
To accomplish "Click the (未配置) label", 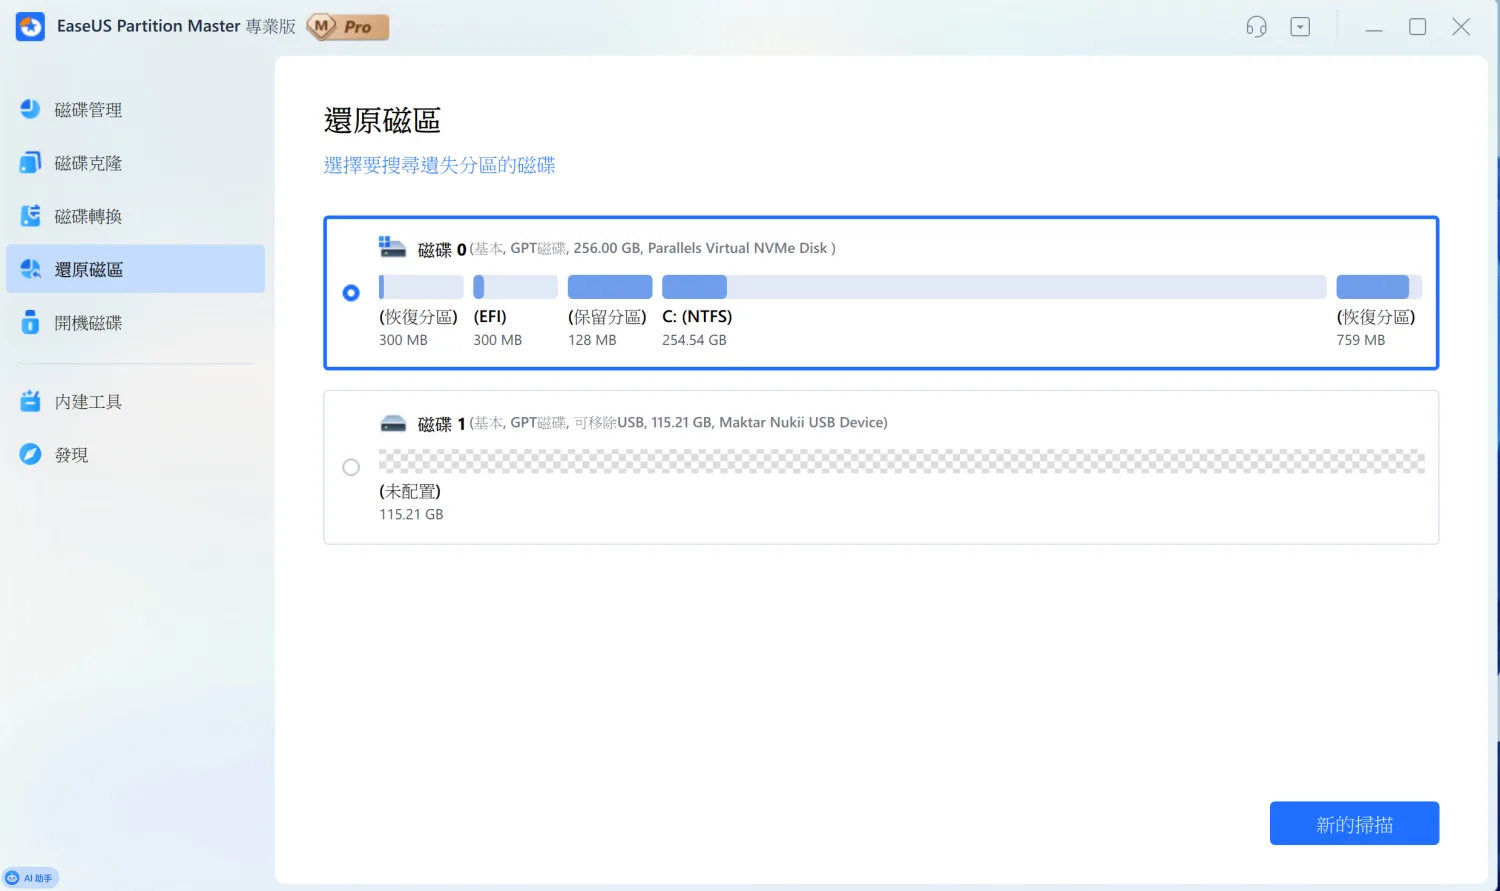I will pyautogui.click(x=410, y=491).
